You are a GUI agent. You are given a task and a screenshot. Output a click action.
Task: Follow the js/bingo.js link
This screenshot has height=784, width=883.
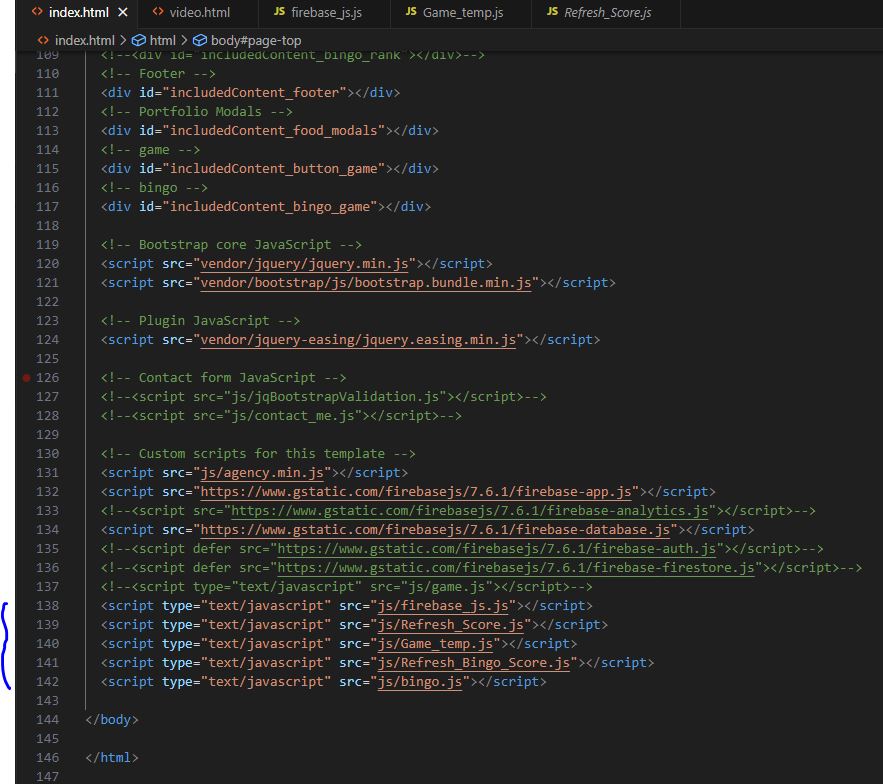pyautogui.click(x=420, y=682)
